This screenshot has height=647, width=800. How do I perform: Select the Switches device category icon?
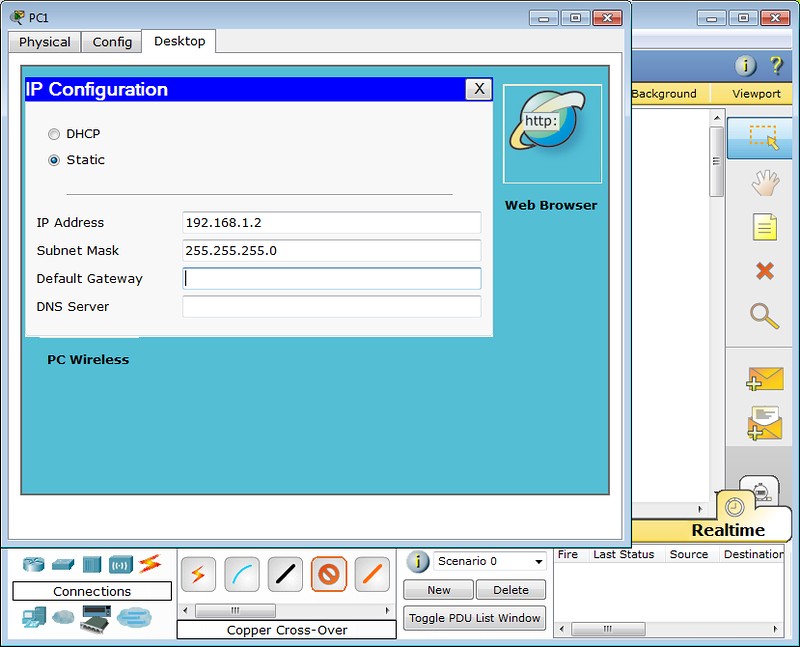(x=63, y=564)
